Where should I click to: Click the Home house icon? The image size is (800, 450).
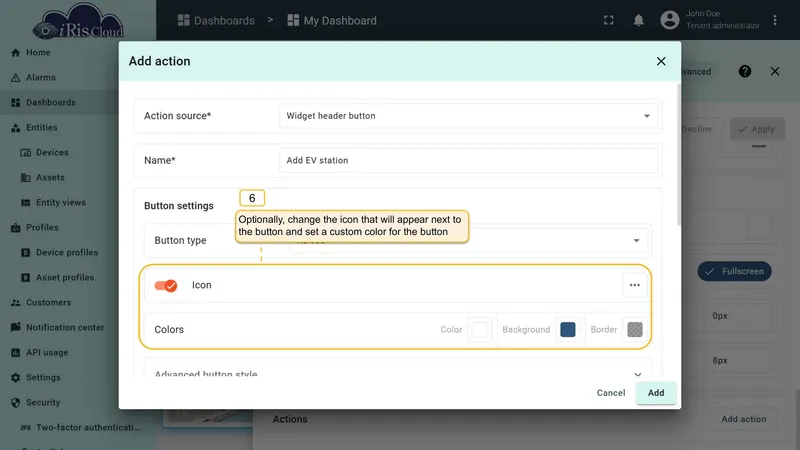pos(15,53)
